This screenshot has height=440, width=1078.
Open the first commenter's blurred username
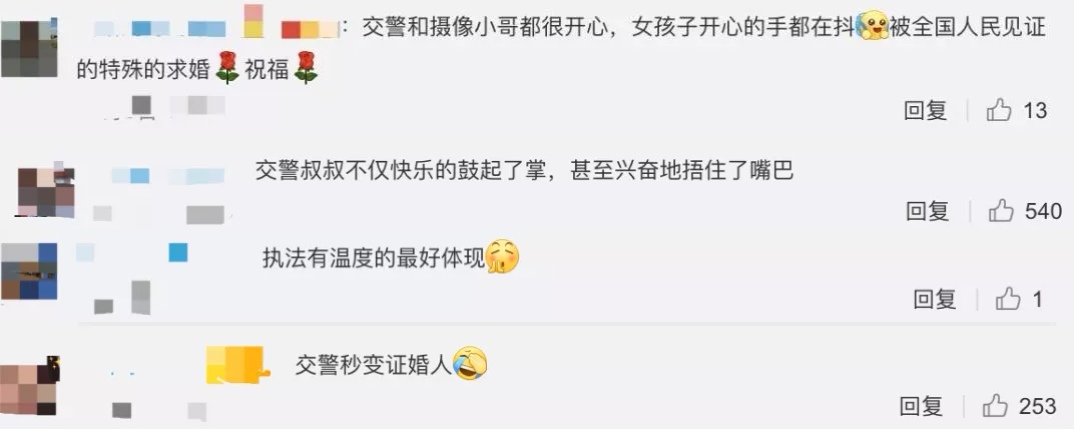(x=215, y=28)
